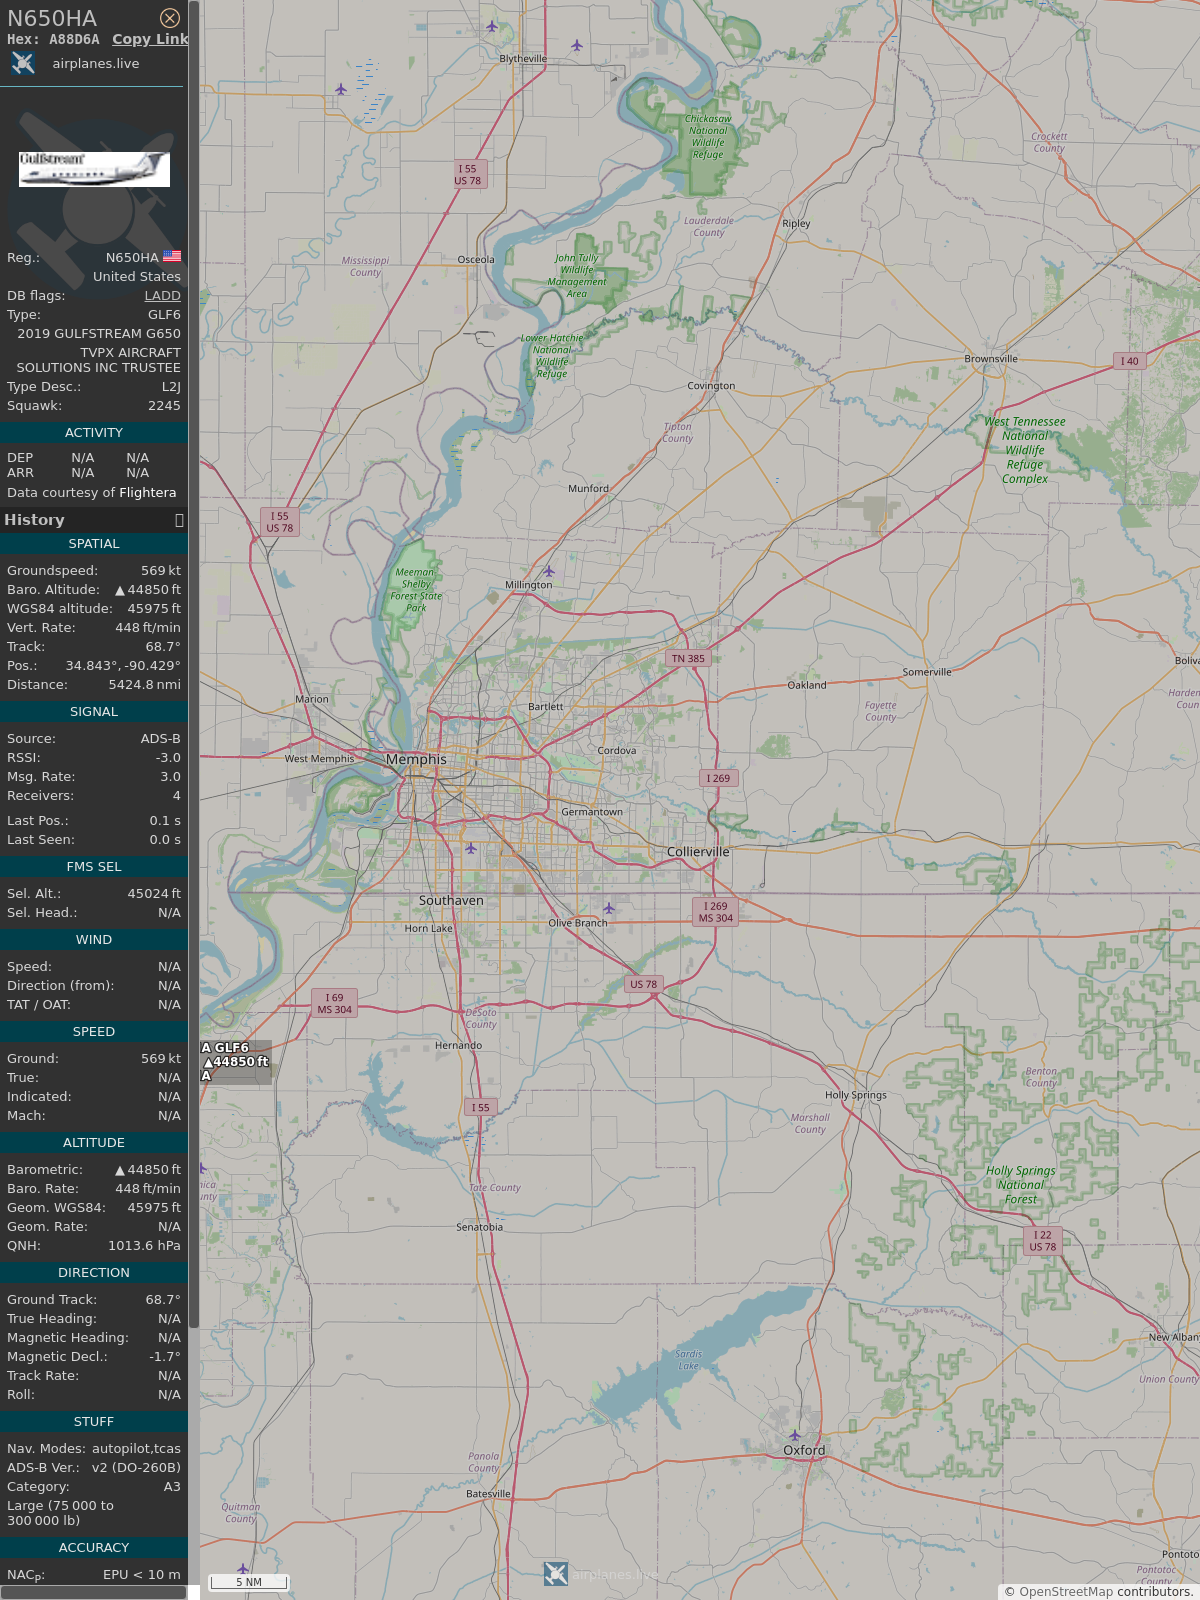The image size is (1200, 1600).
Task: Click the I 55 US 78 shield near Osceola
Action: point(467,175)
